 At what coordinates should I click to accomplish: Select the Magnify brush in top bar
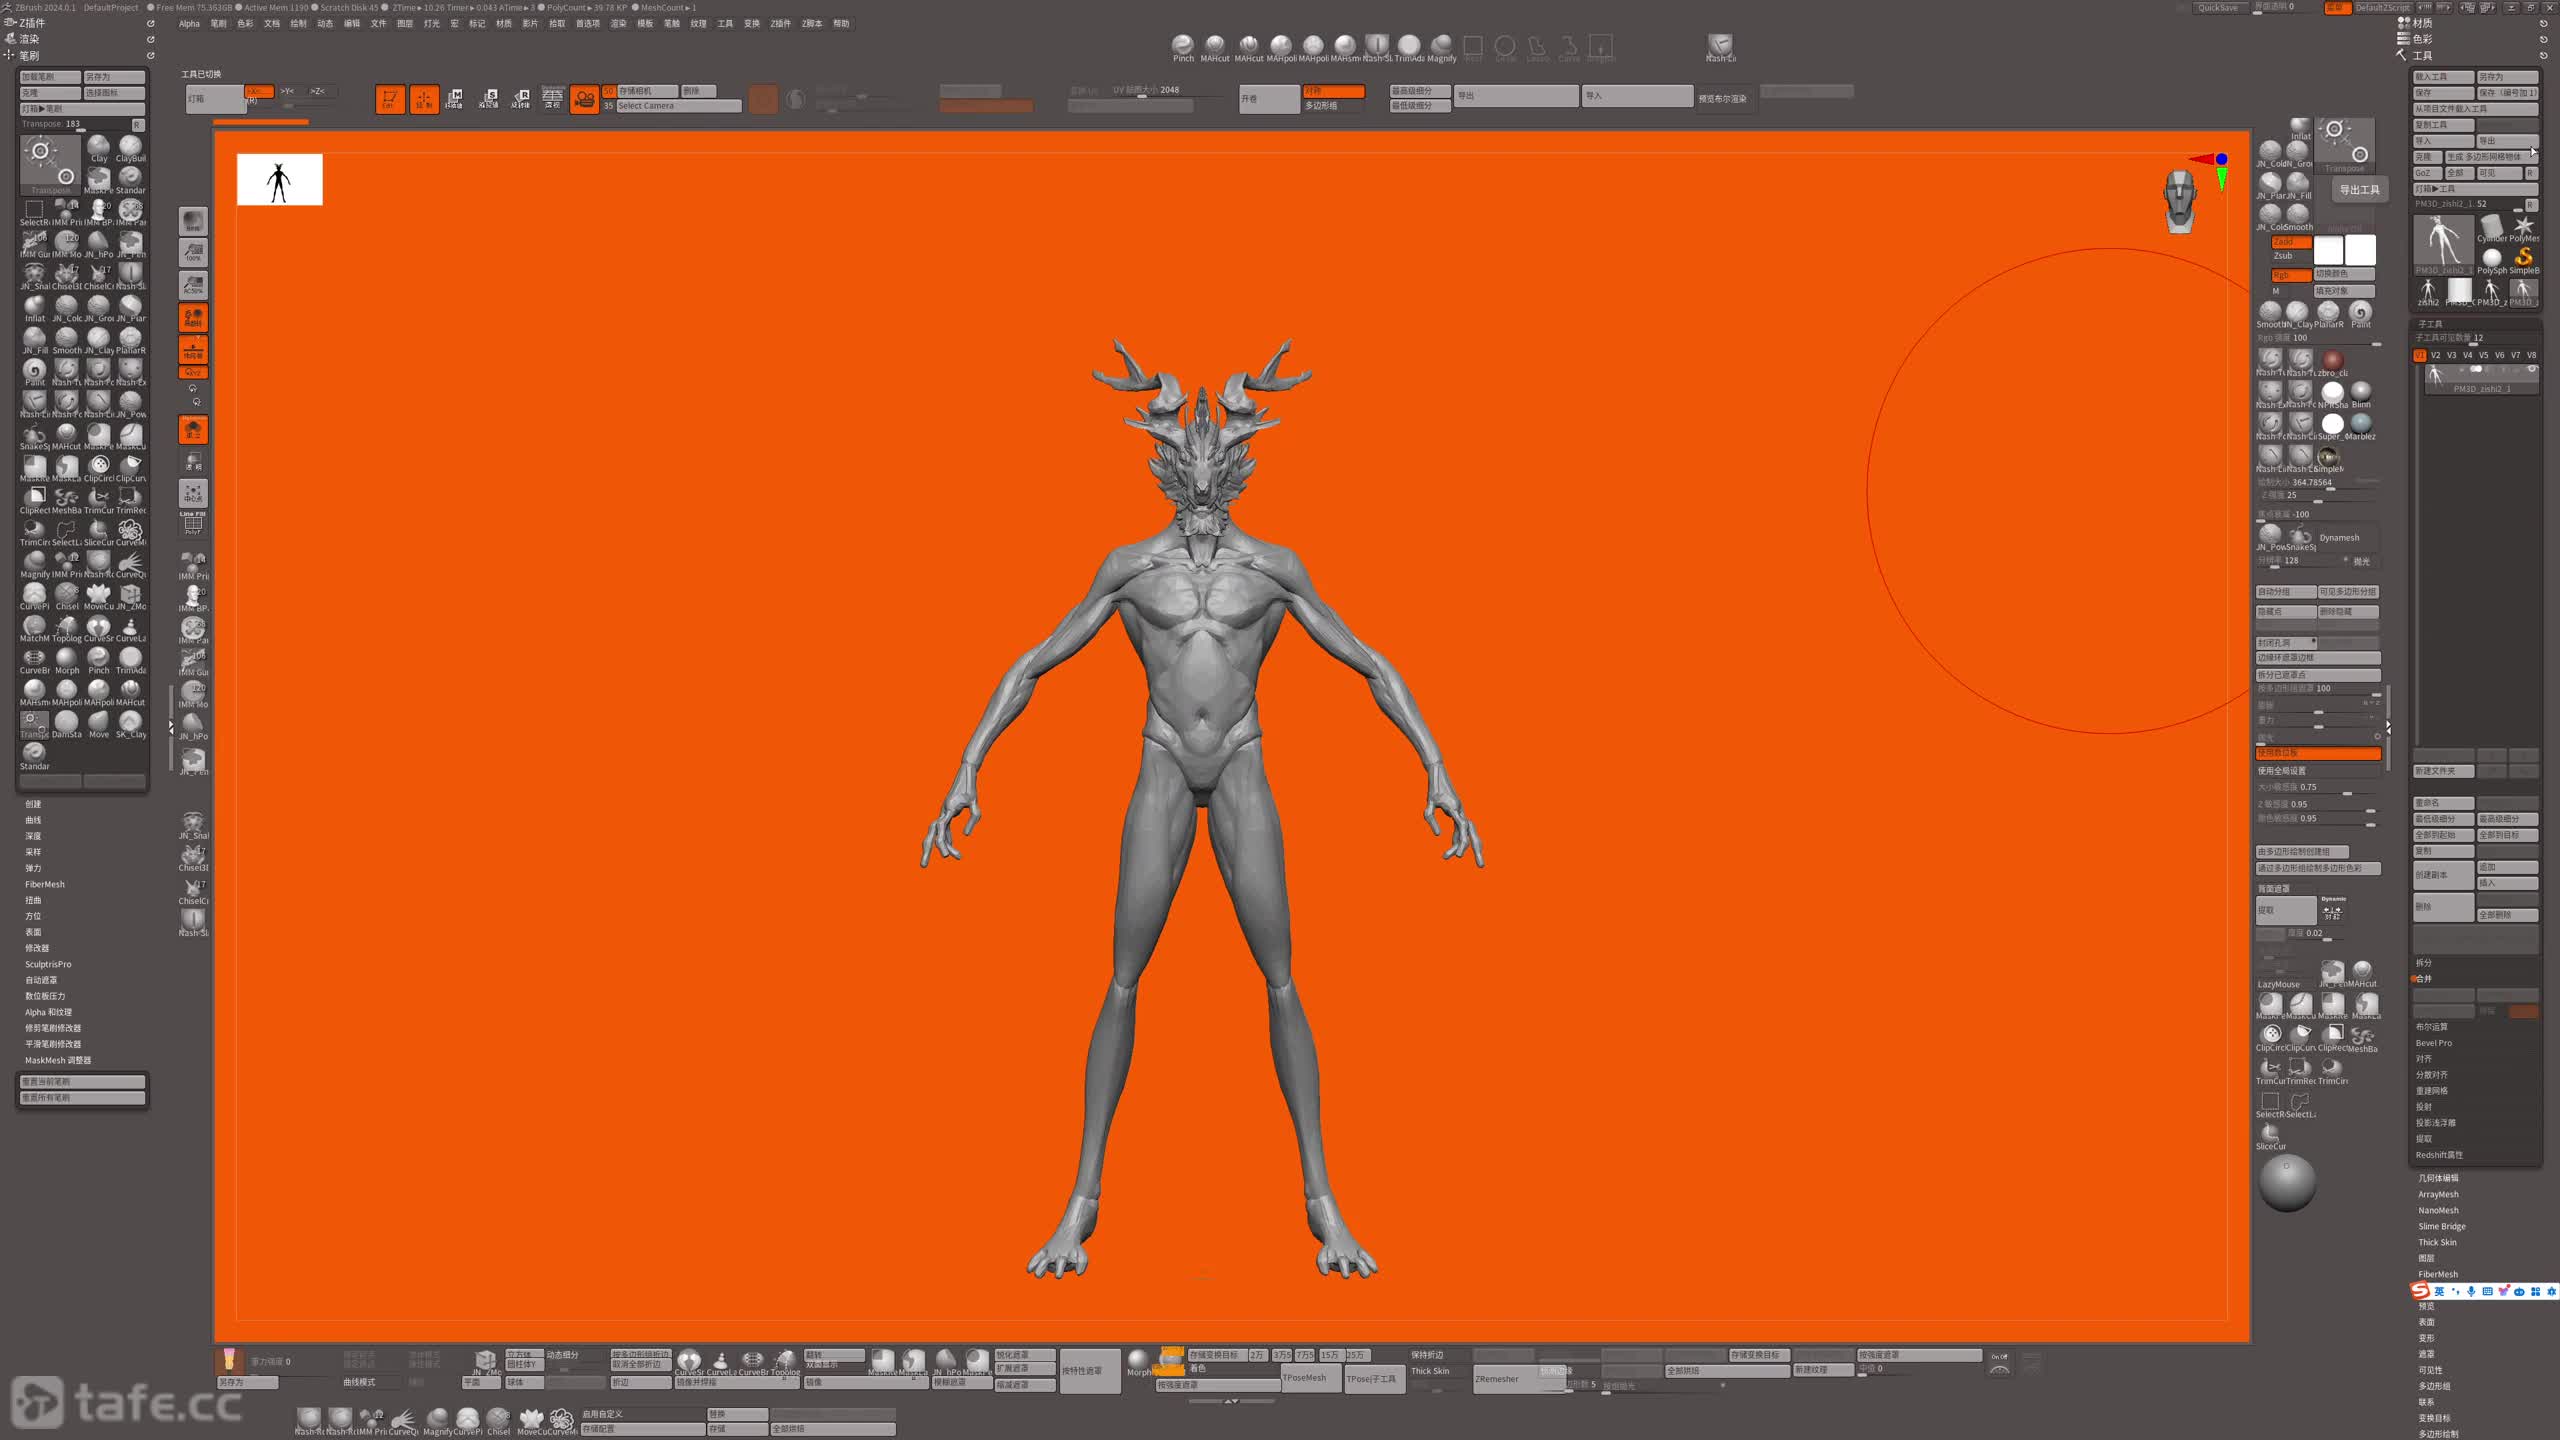[x=1441, y=48]
